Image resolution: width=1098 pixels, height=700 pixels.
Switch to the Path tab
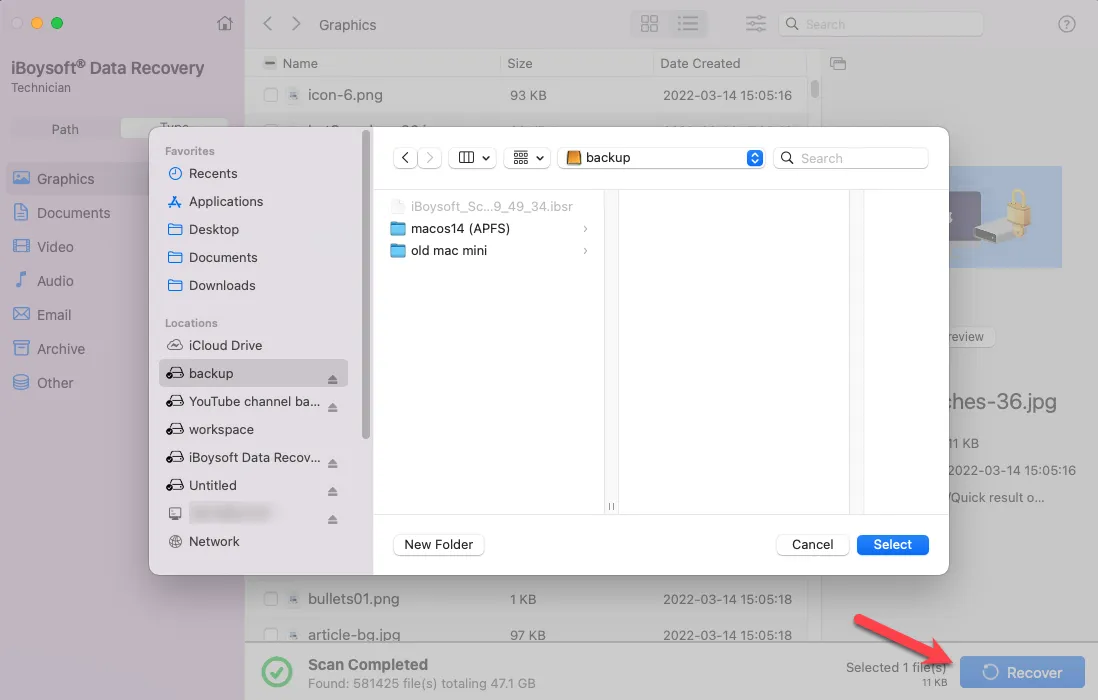tap(65, 129)
